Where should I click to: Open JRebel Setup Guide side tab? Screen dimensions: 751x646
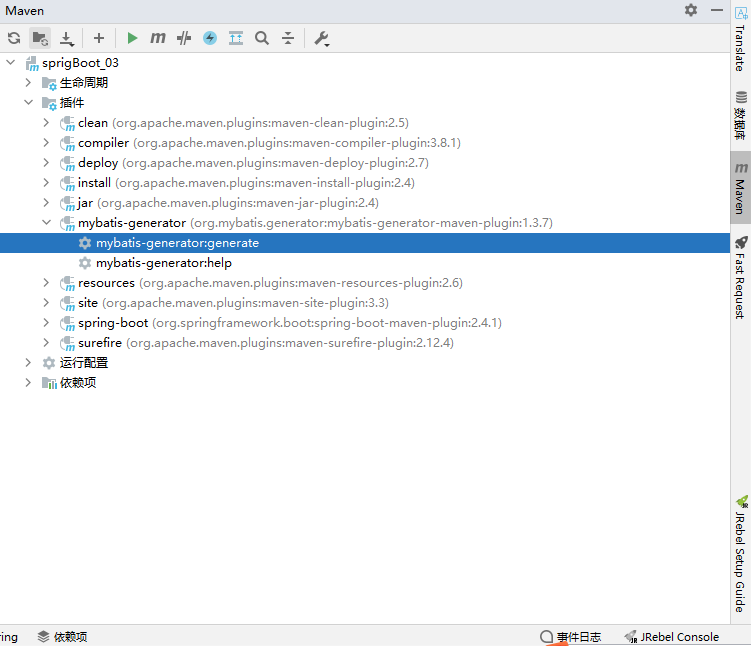740,555
